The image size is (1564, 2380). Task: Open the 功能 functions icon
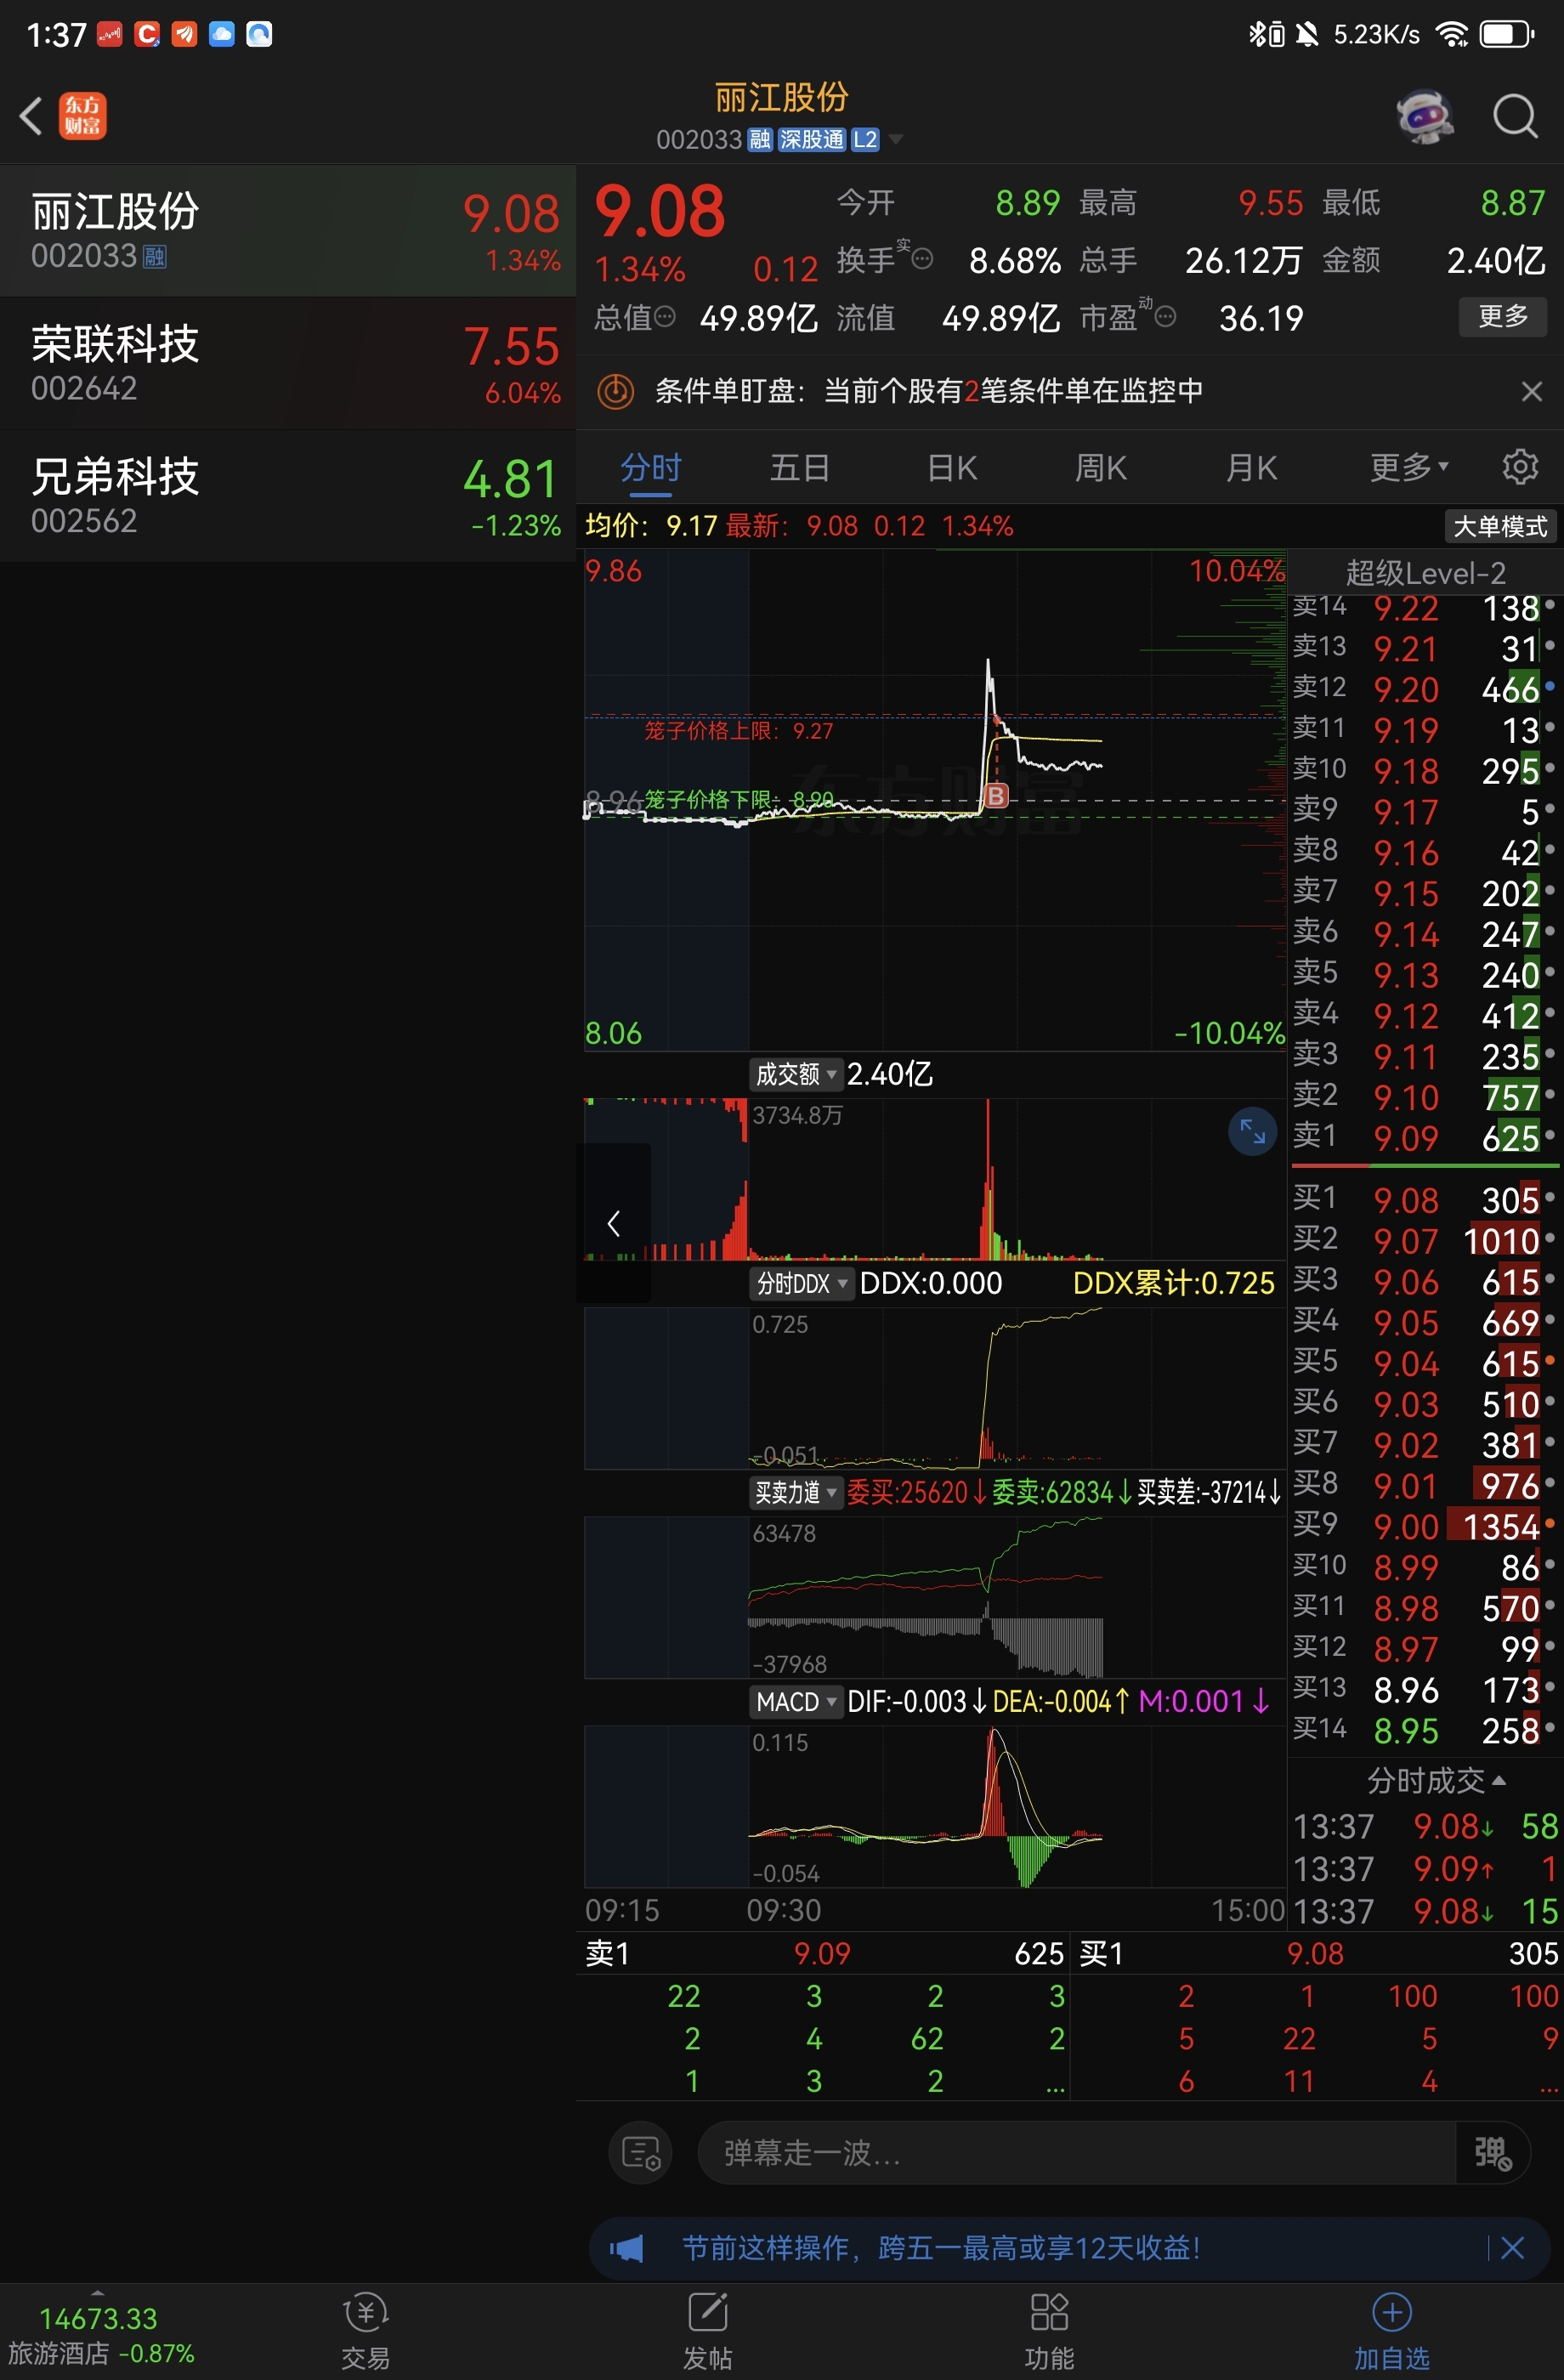point(1049,2331)
